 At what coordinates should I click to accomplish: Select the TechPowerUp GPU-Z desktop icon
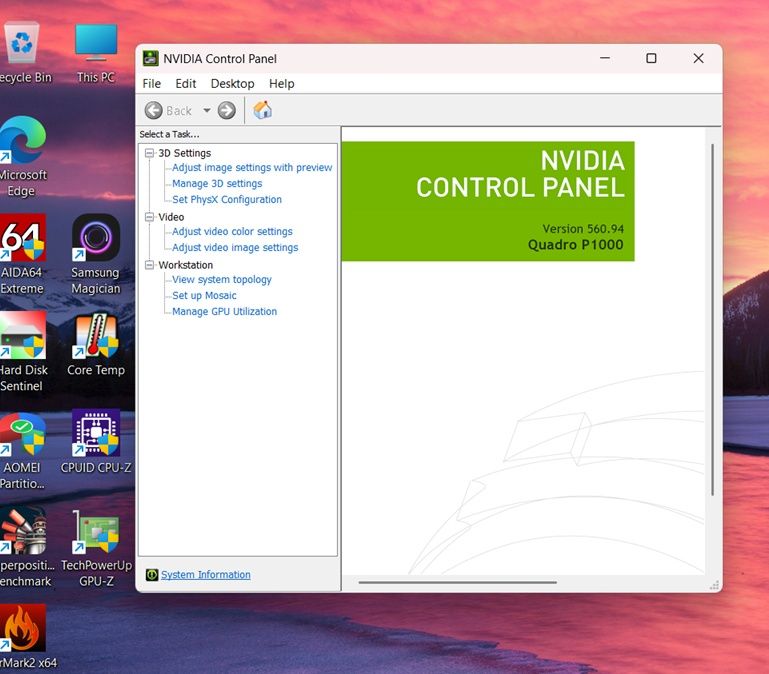click(x=96, y=546)
